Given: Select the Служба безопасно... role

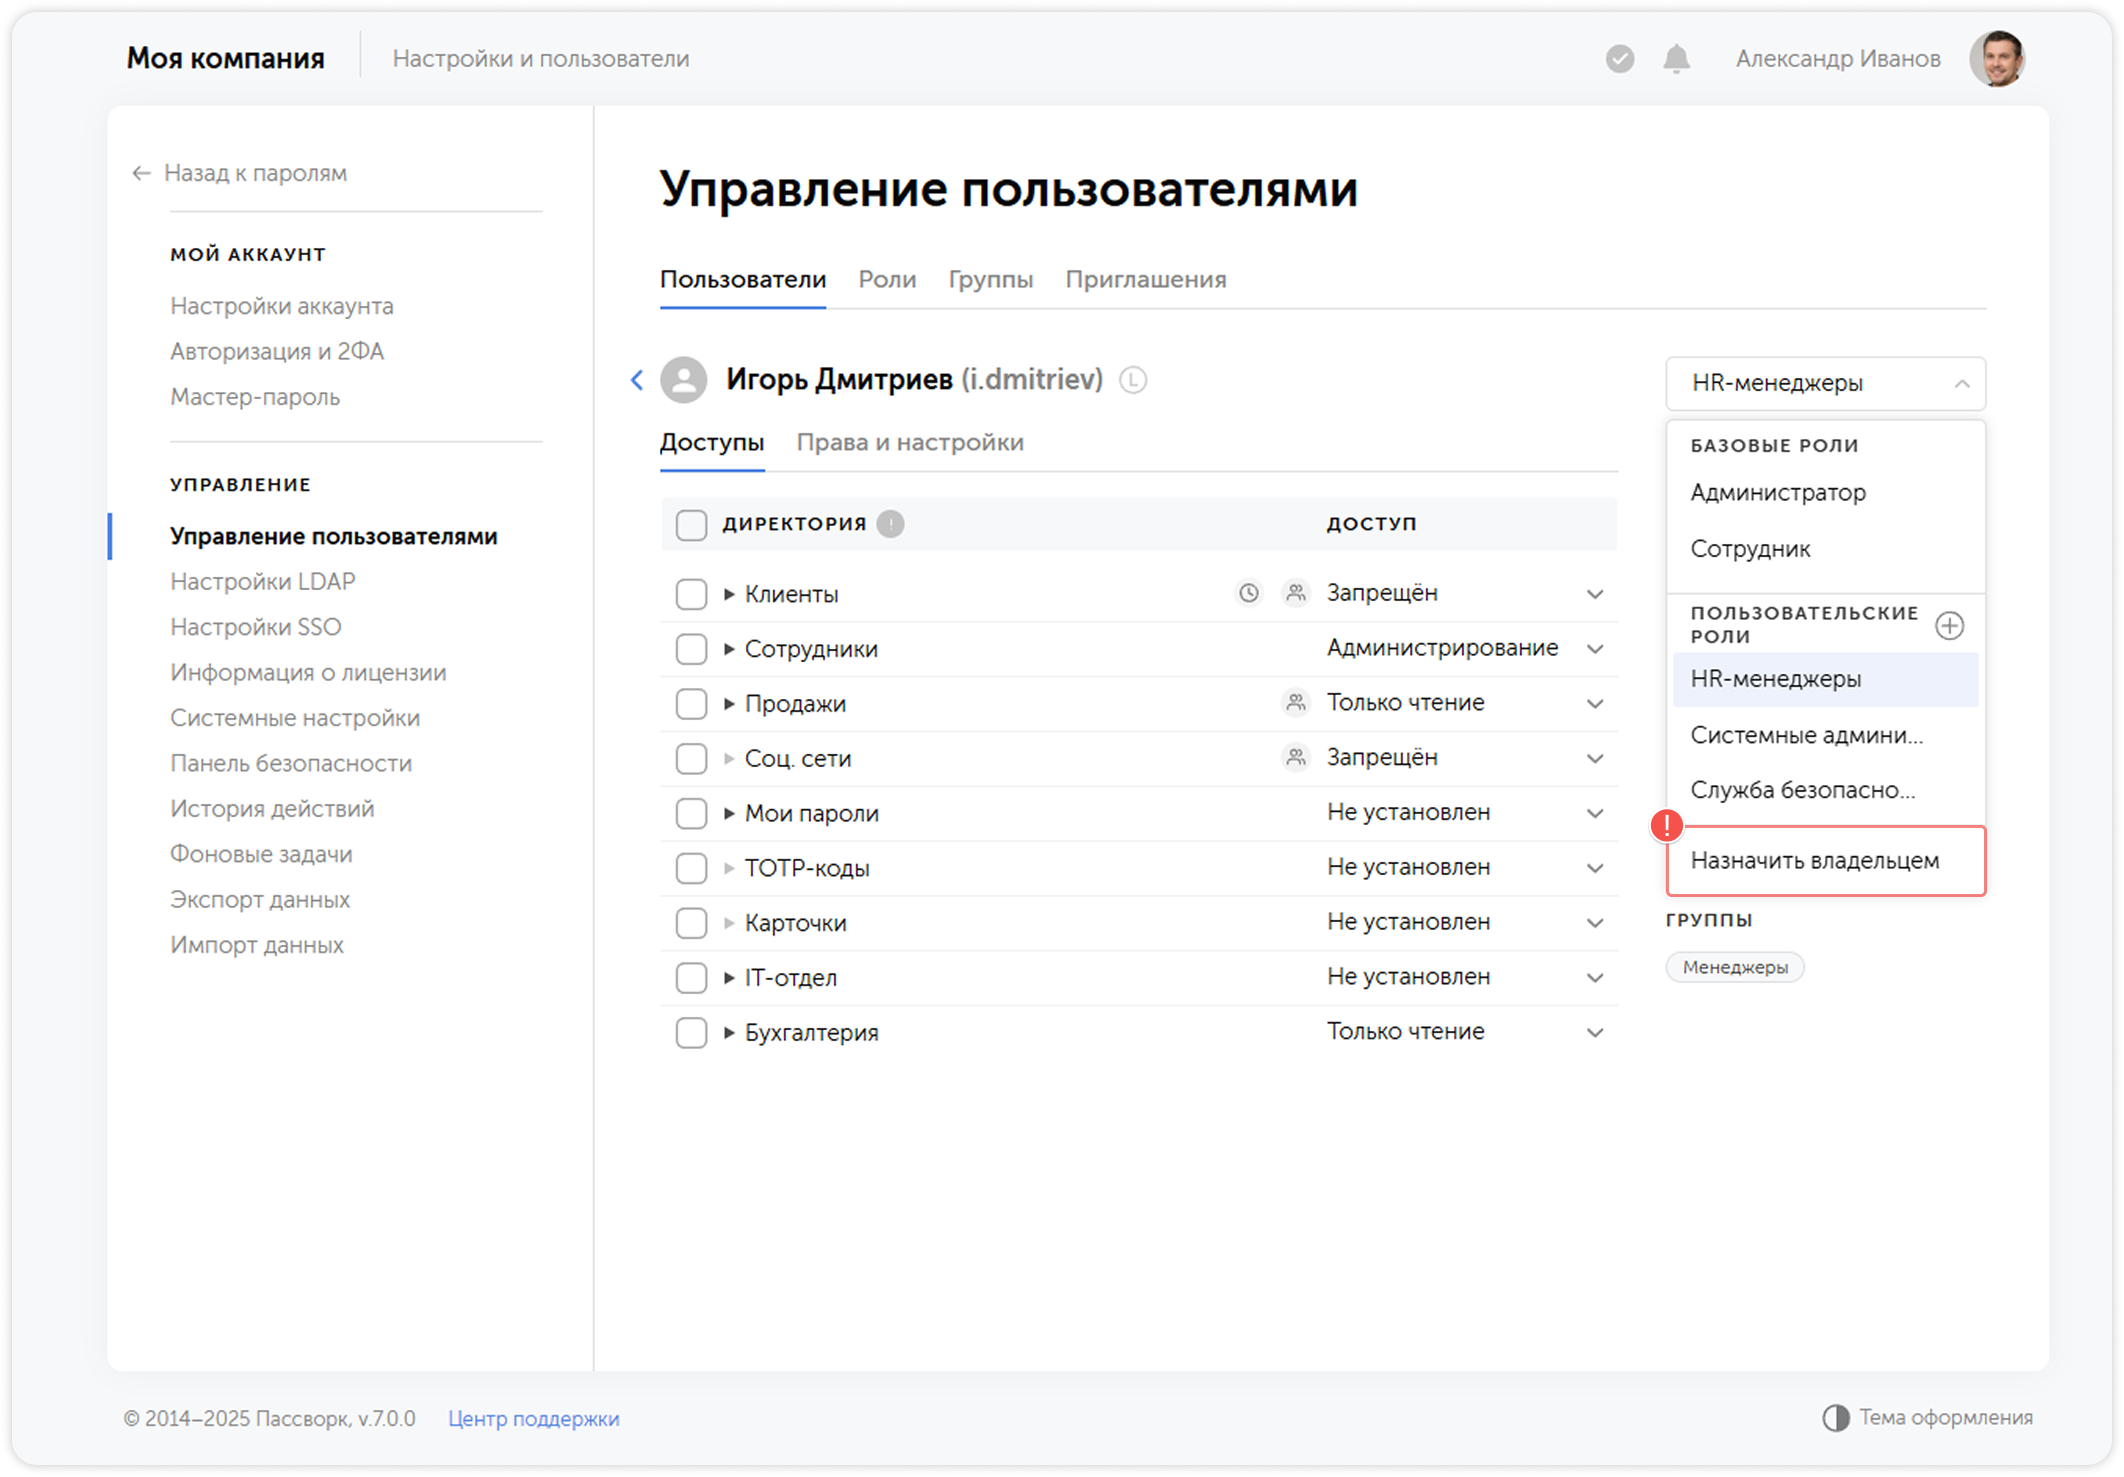Looking at the screenshot, I should click(1825, 790).
